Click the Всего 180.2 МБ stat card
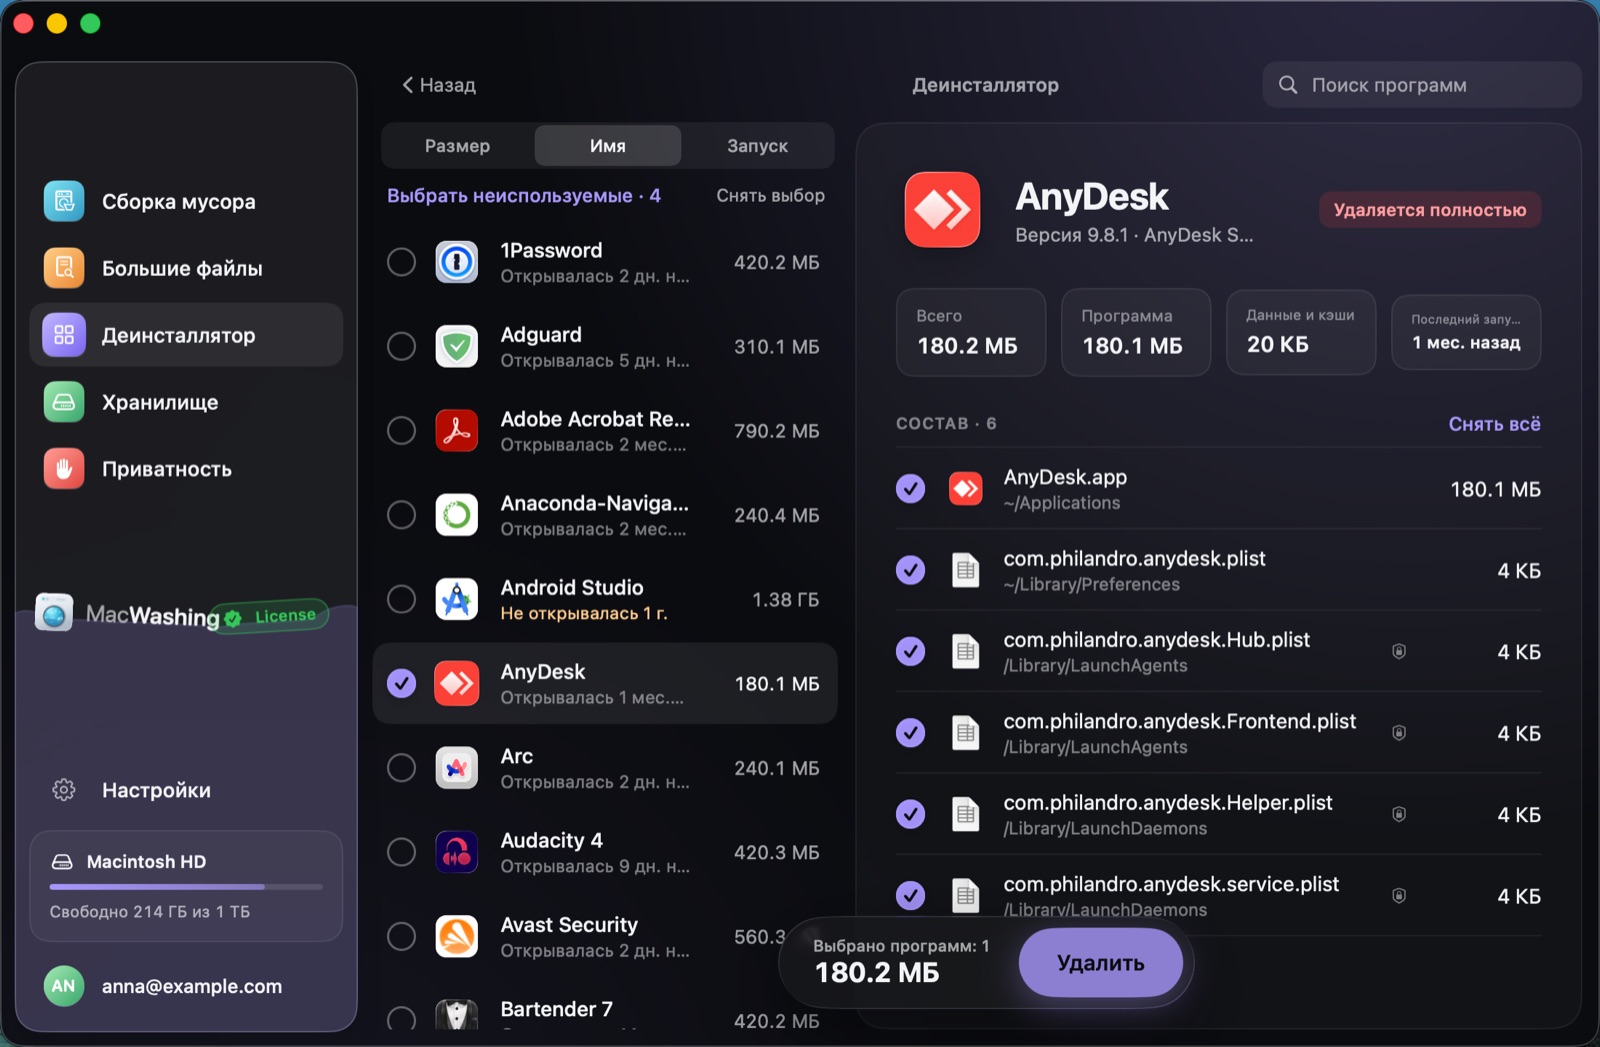Screen dimensions: 1600x1047 [x=971, y=332]
